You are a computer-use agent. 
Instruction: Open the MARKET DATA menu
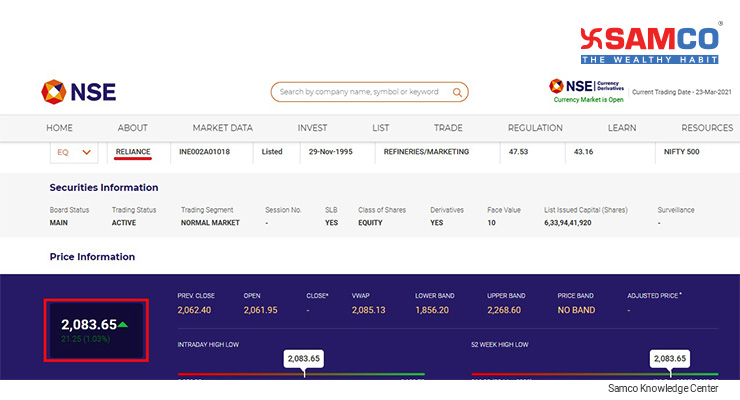pos(223,128)
